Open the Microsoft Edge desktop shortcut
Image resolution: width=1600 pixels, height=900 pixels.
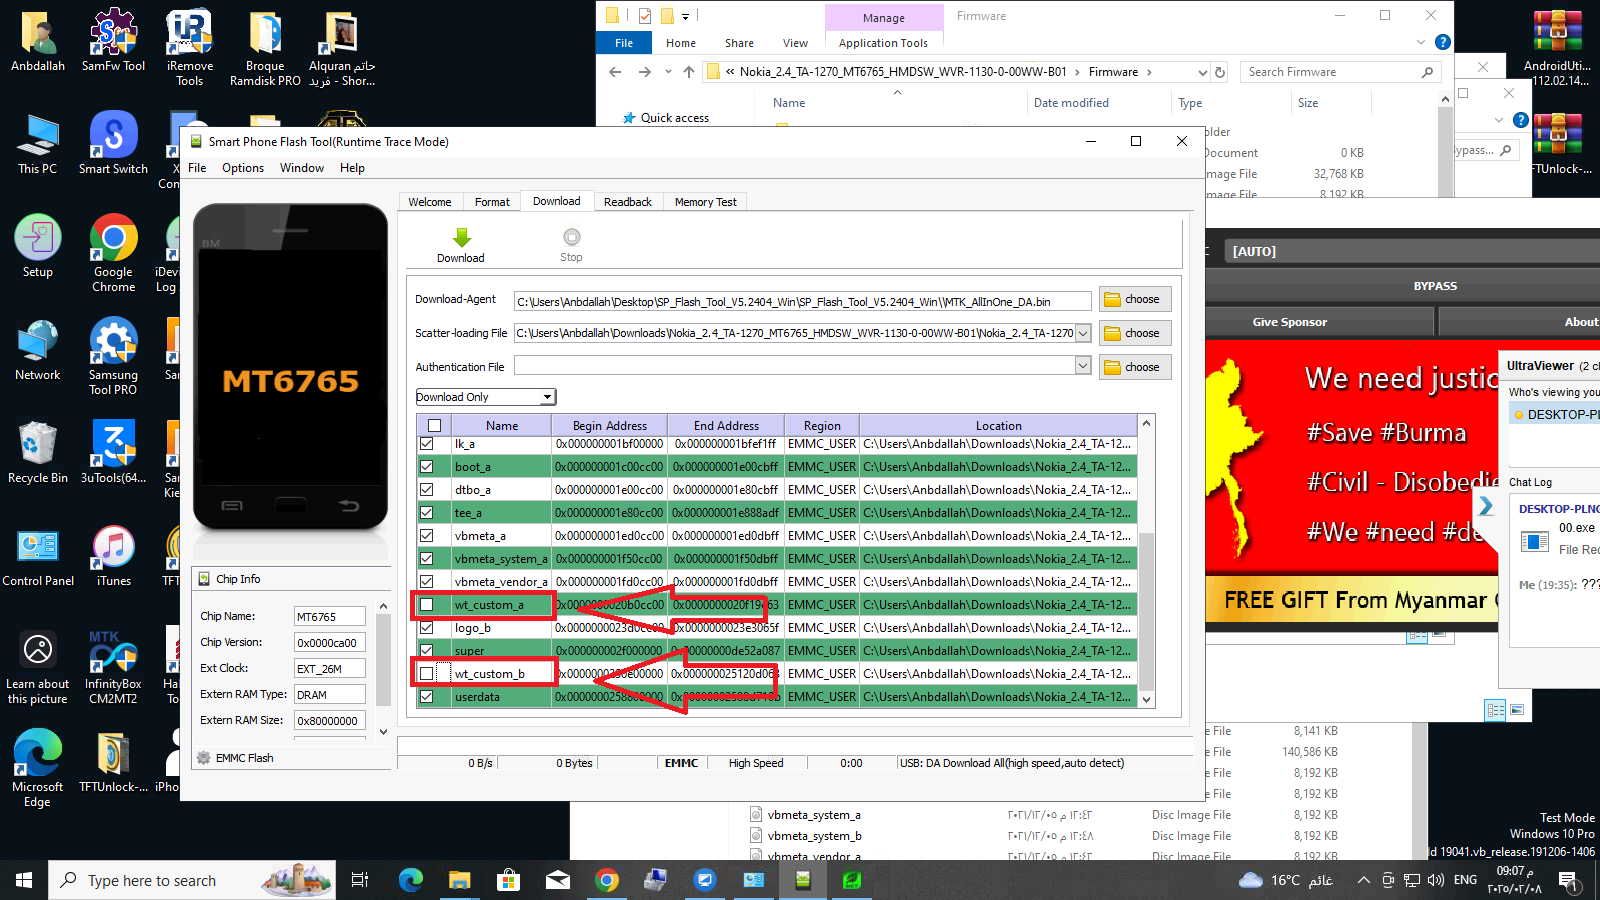[x=38, y=768]
